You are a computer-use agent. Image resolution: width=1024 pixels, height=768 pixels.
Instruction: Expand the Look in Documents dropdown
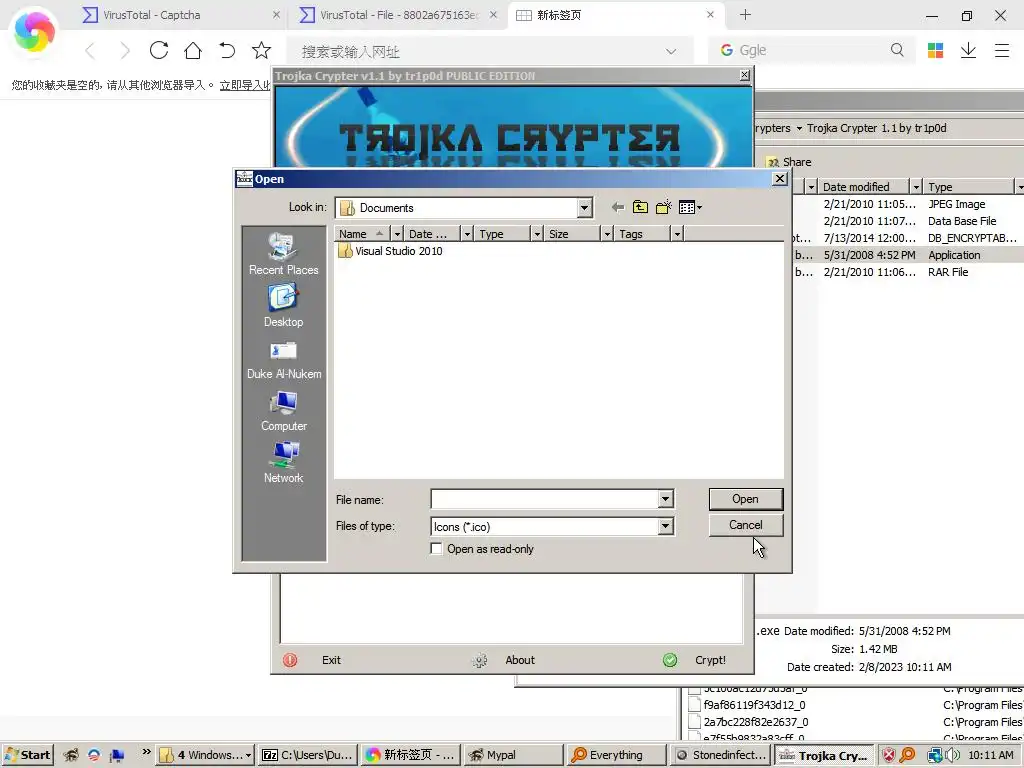click(x=584, y=208)
